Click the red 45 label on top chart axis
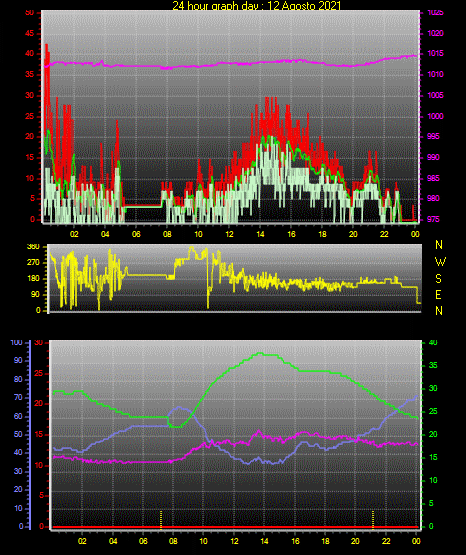The width and height of the screenshot is (466, 555). pyautogui.click(x=30, y=34)
